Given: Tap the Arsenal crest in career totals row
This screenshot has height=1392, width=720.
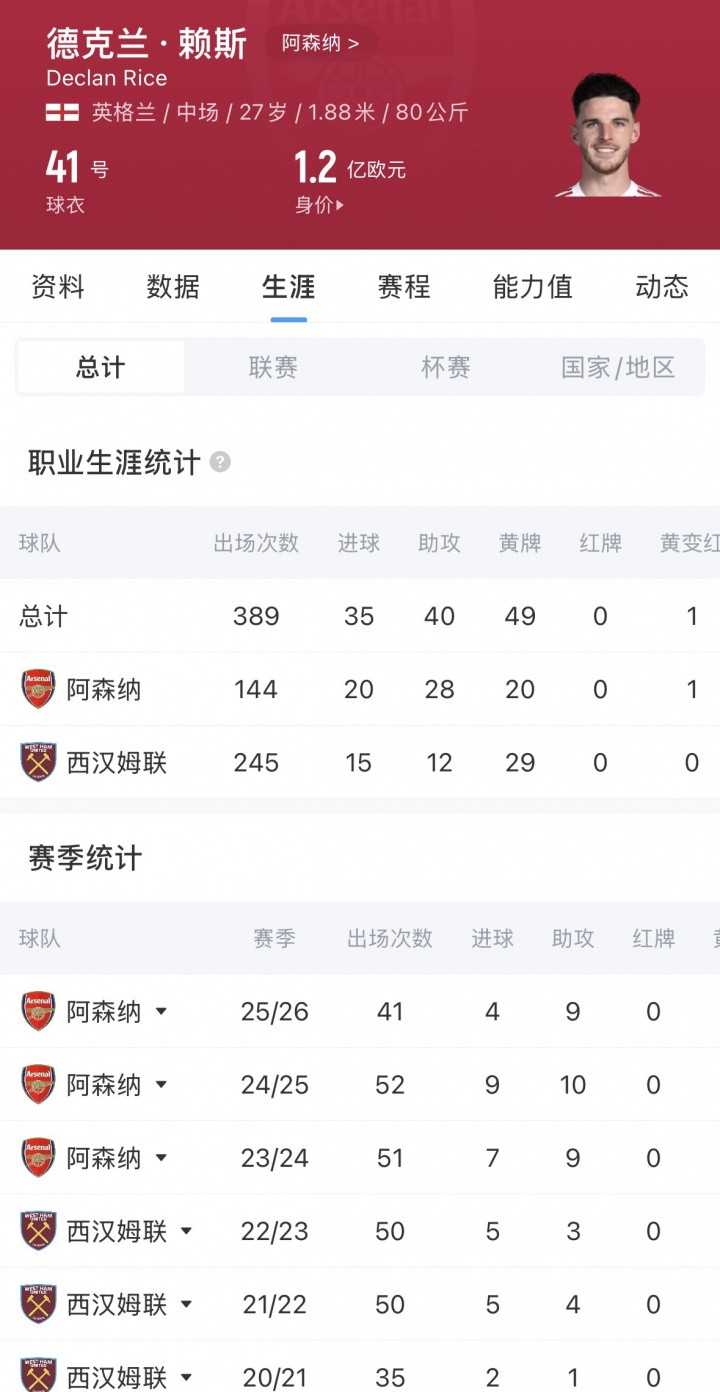Looking at the screenshot, I should (39, 689).
